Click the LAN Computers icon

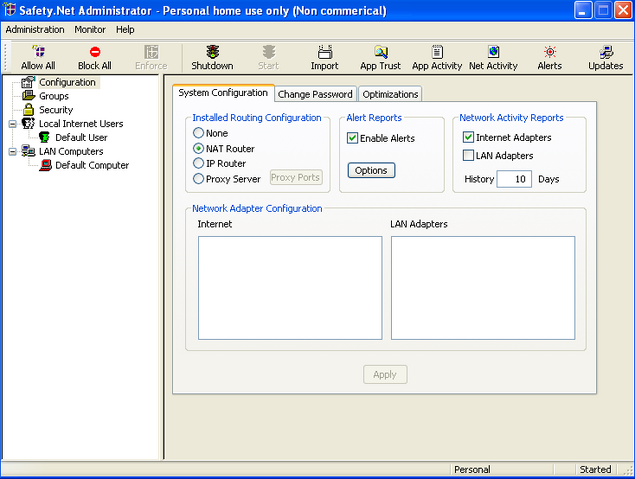pos(28,151)
